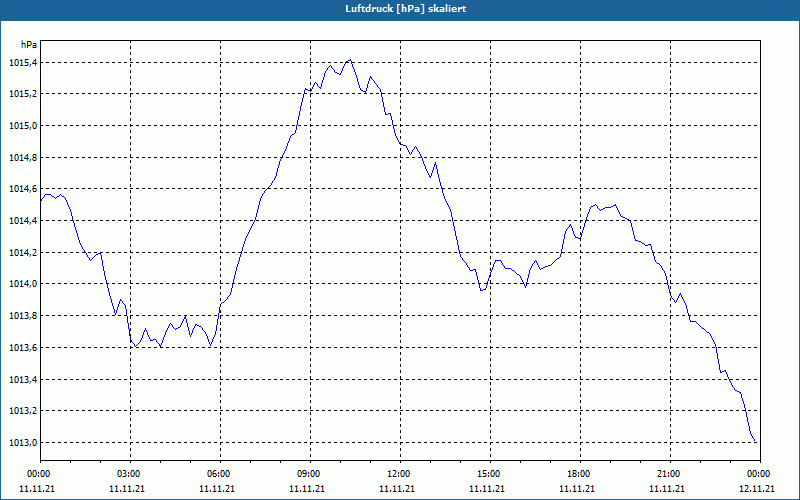Viewport: 800px width, 500px height.
Task: Select the 1013,0 y-axis label
Action: pyautogui.click(x=23, y=442)
